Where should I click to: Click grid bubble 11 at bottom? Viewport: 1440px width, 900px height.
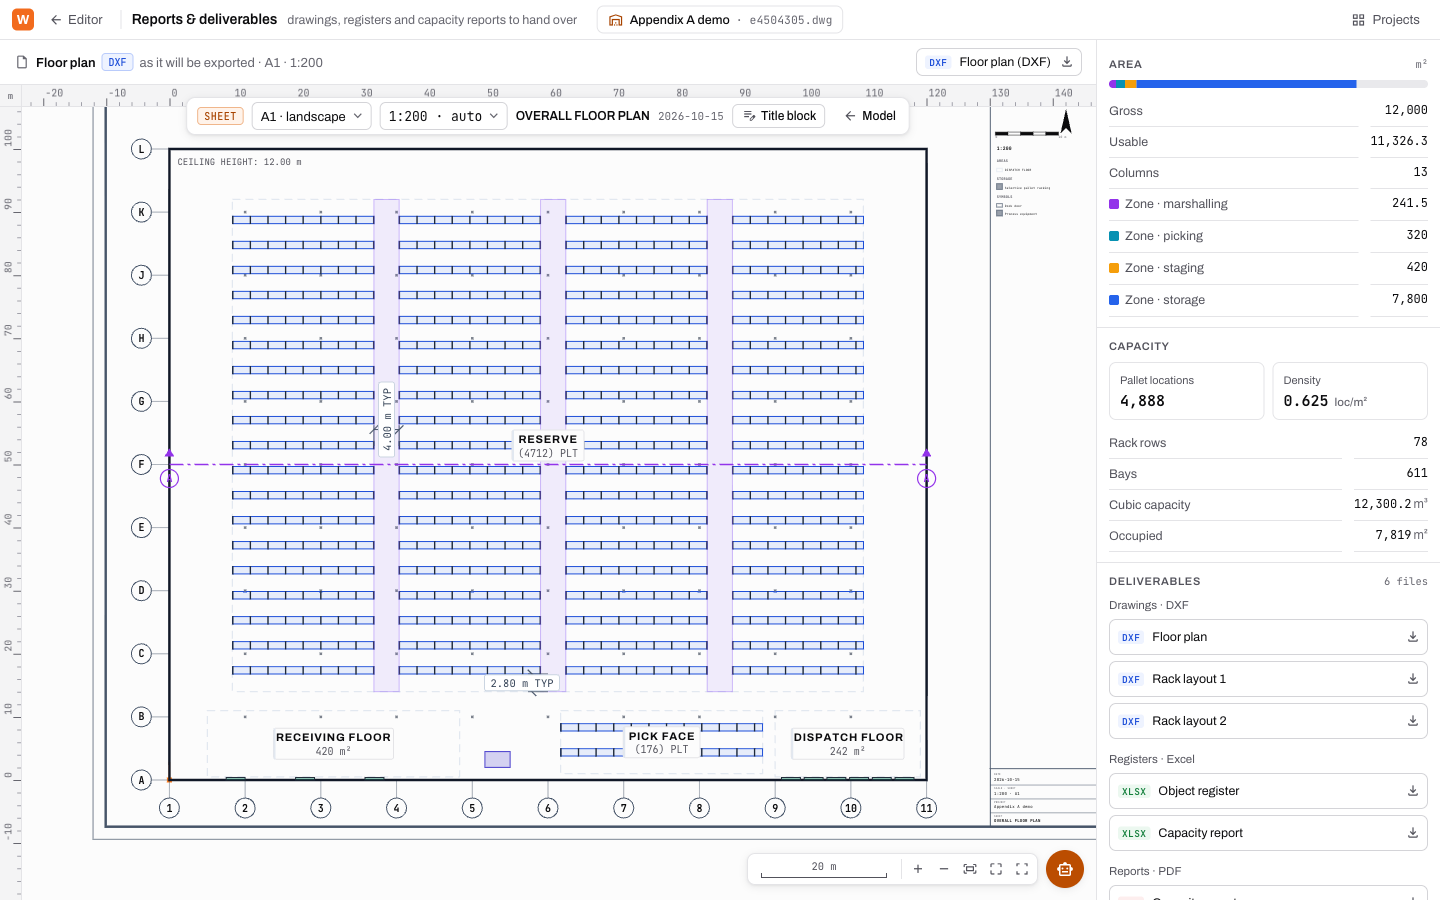coord(927,808)
